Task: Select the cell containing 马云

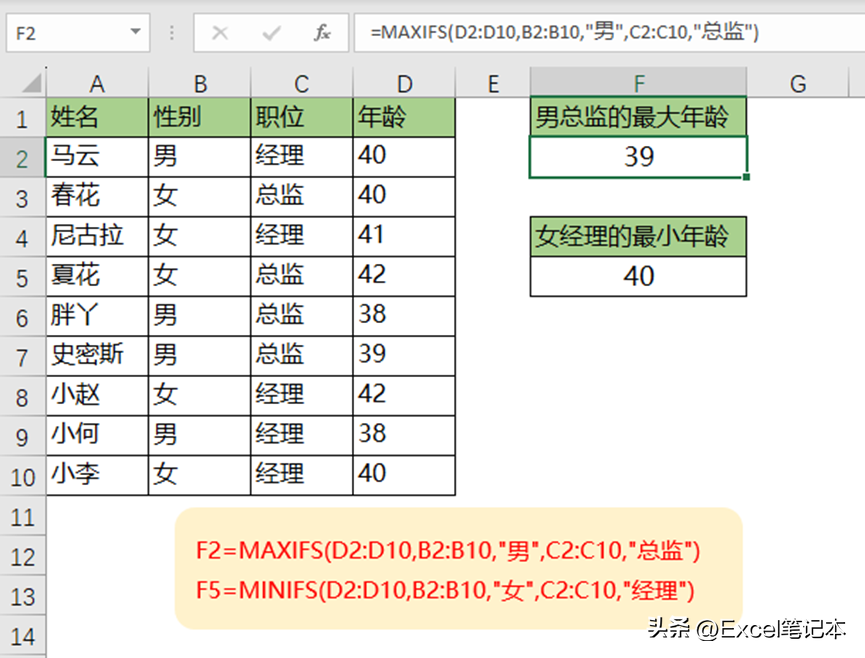Action: tap(97, 157)
